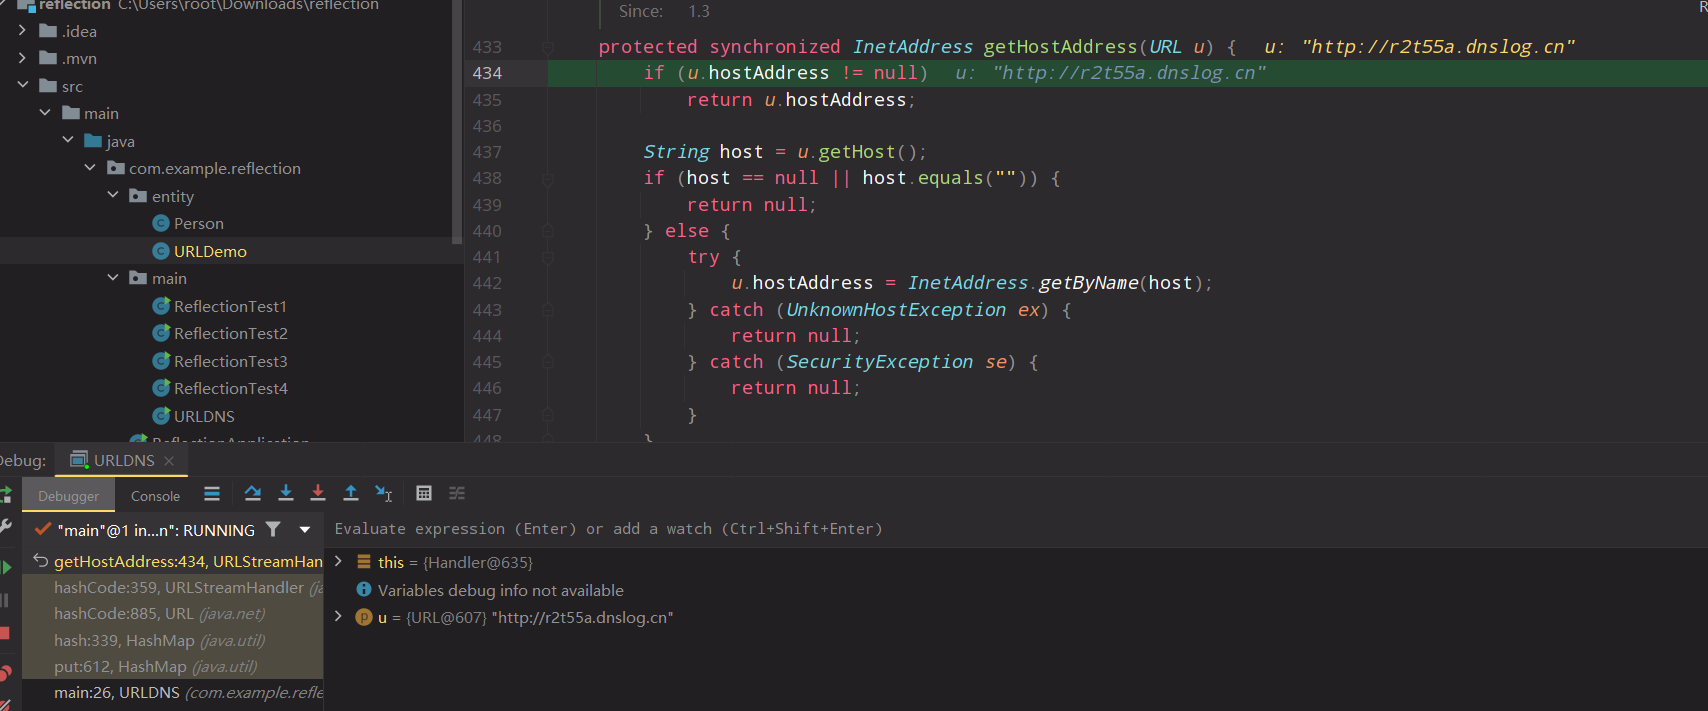Expand the u URL variable
The image size is (1708, 711).
(339, 617)
